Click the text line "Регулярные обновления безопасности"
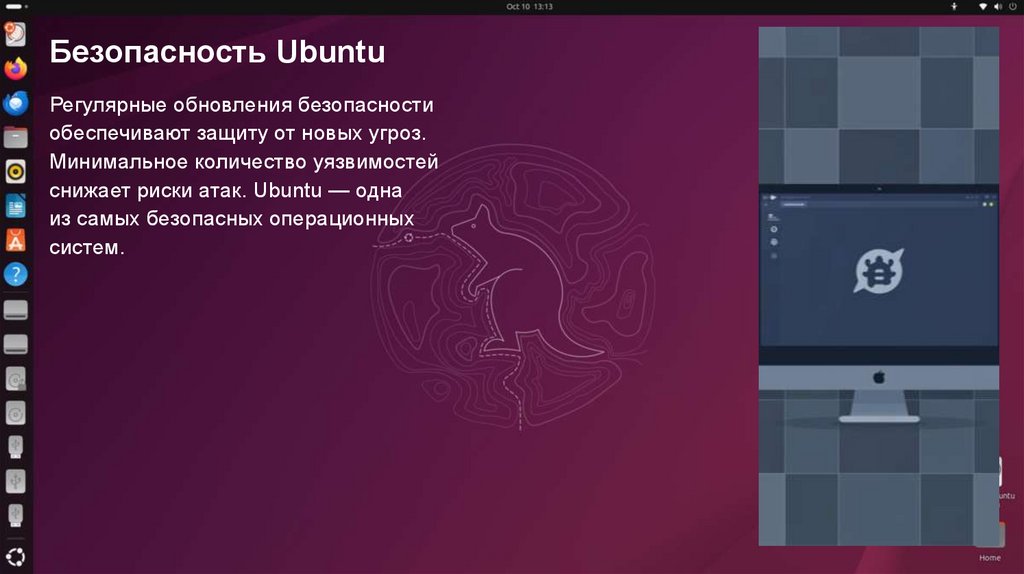Image resolution: width=1024 pixels, height=574 pixels. pyautogui.click(x=242, y=104)
